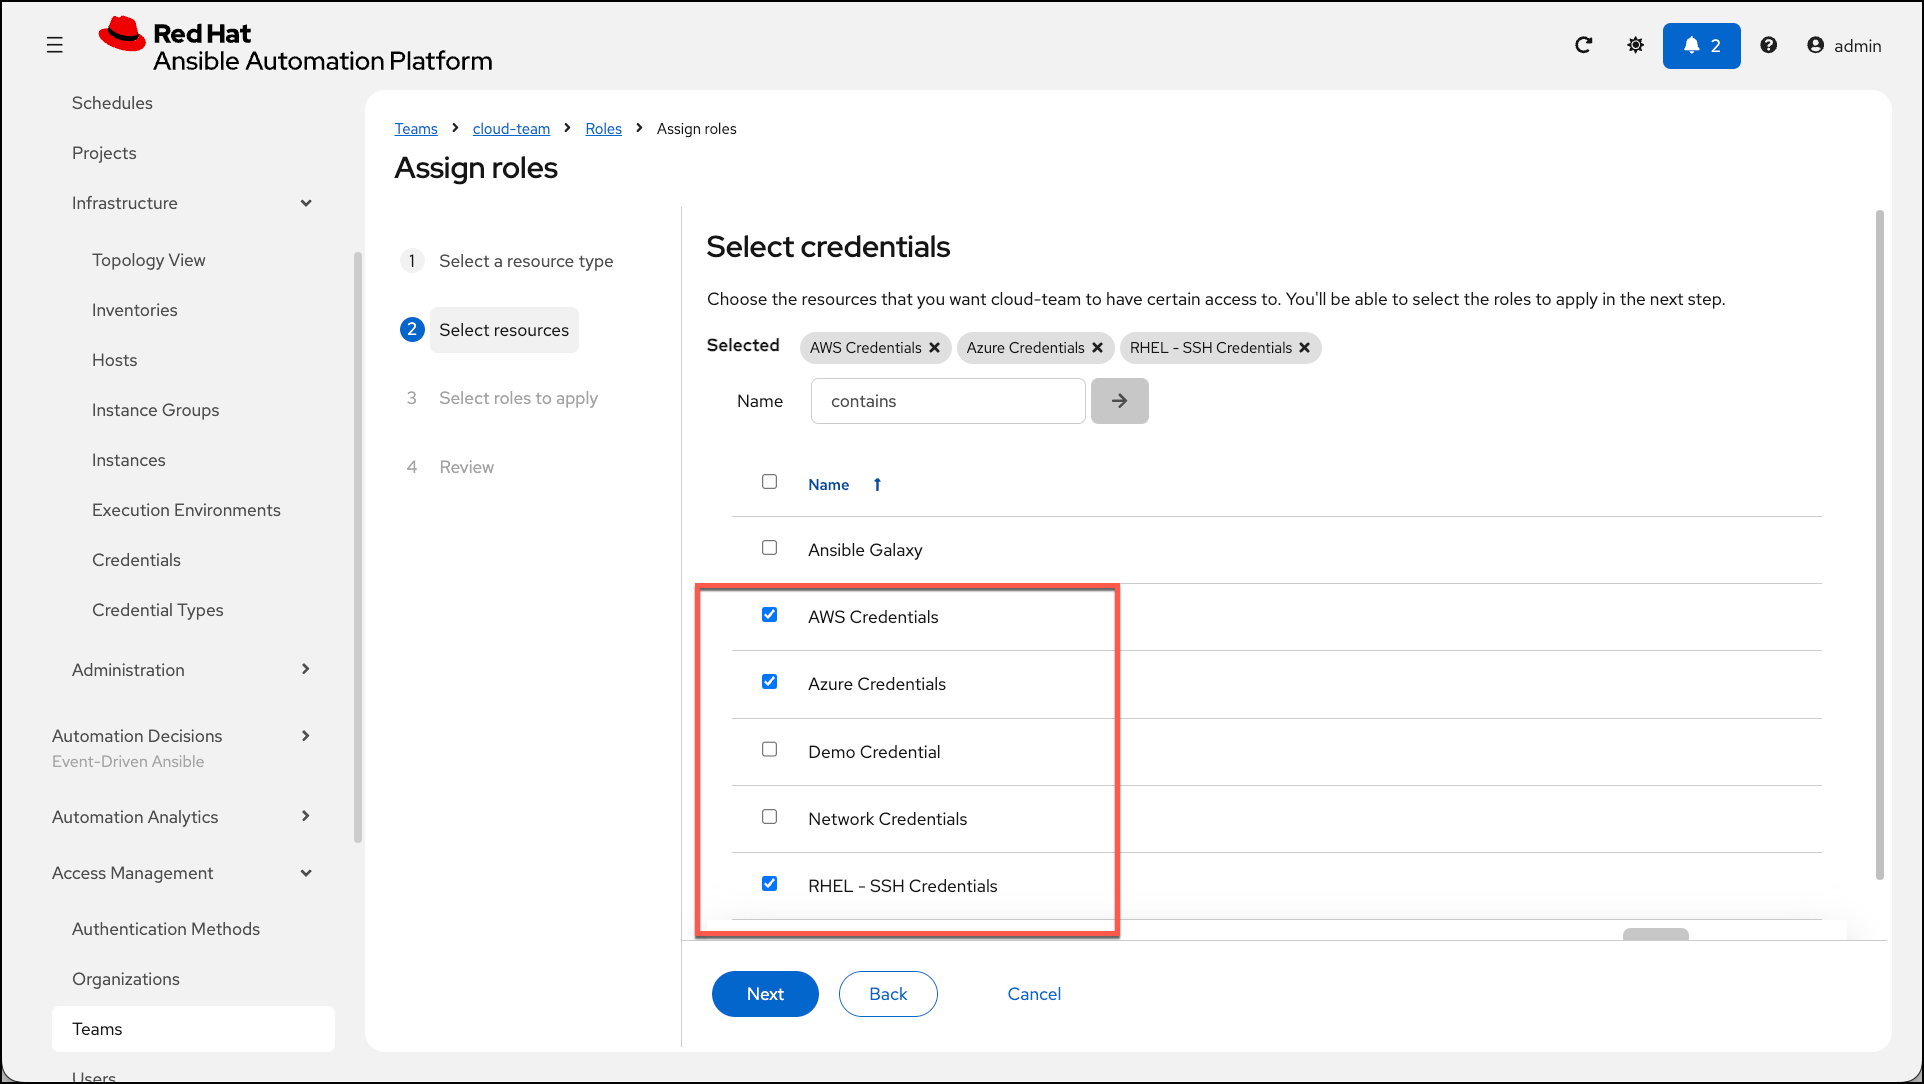Click the Back button
The width and height of the screenshot is (1924, 1084).
(888, 994)
